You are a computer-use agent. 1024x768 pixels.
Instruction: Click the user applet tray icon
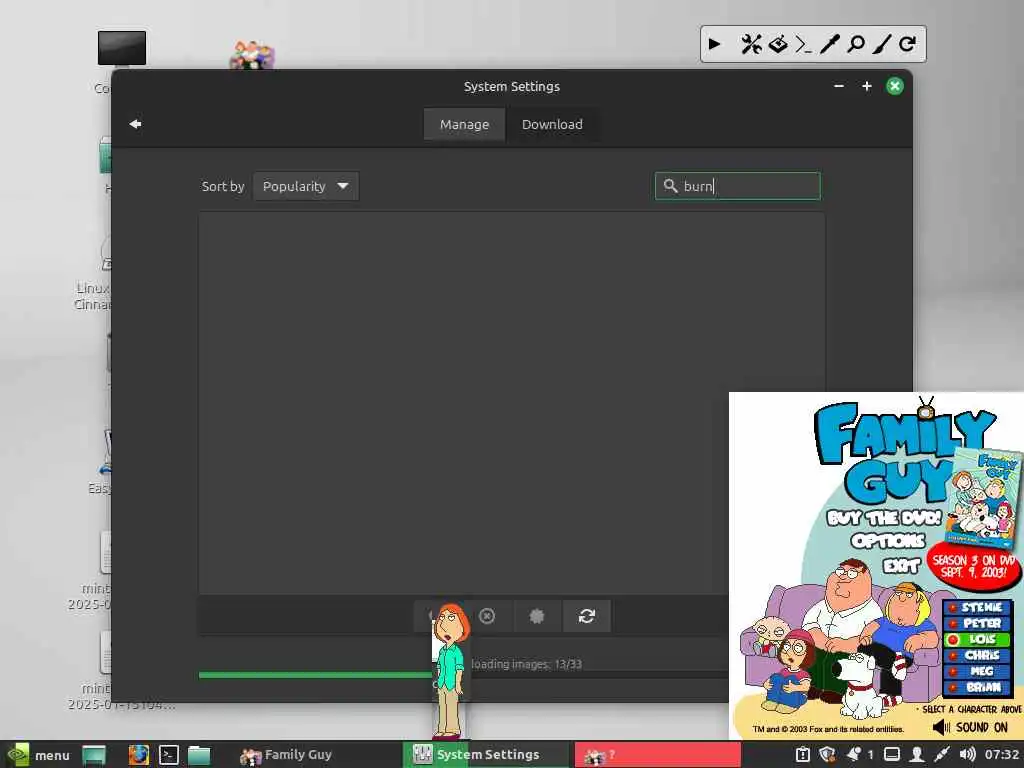(917, 754)
